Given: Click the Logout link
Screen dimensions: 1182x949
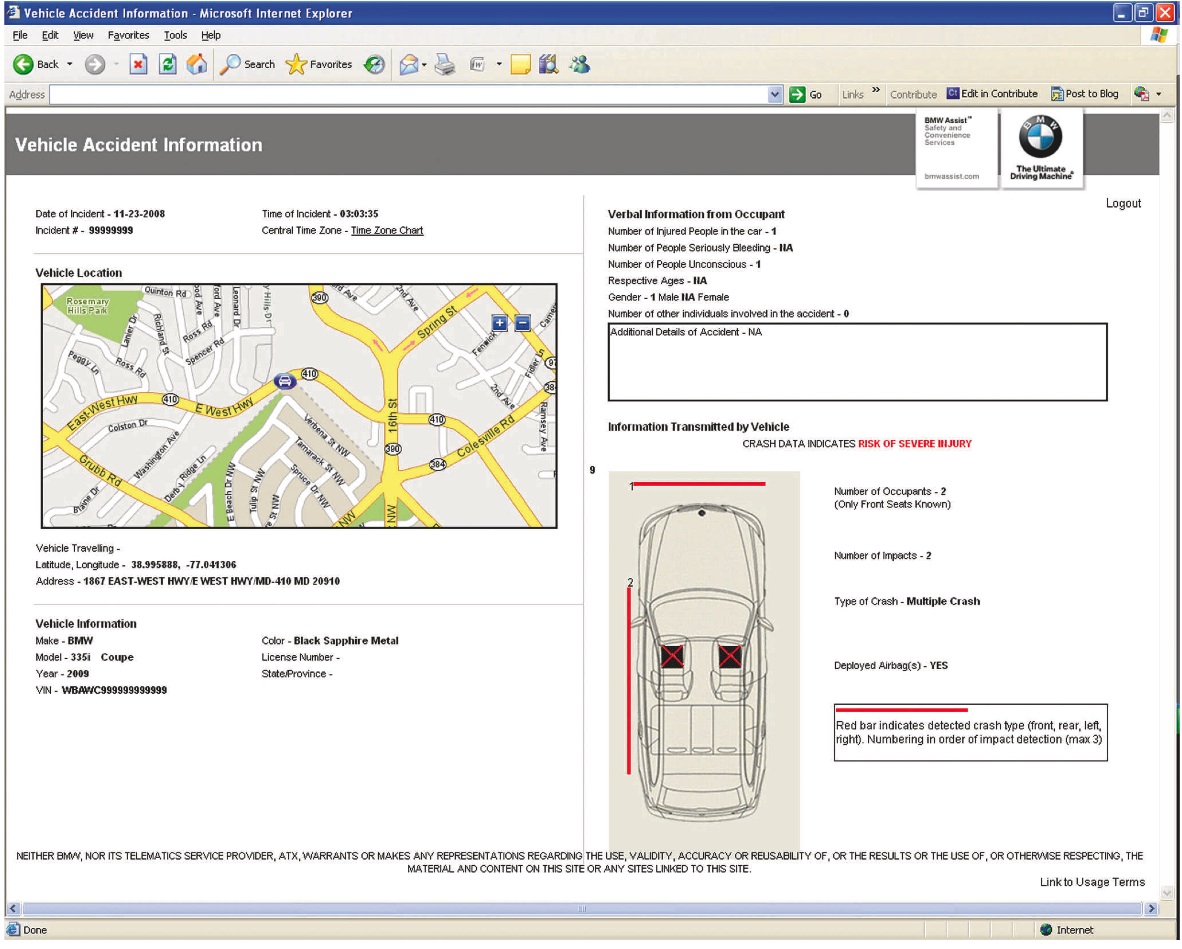Looking at the screenshot, I should 1123,204.
